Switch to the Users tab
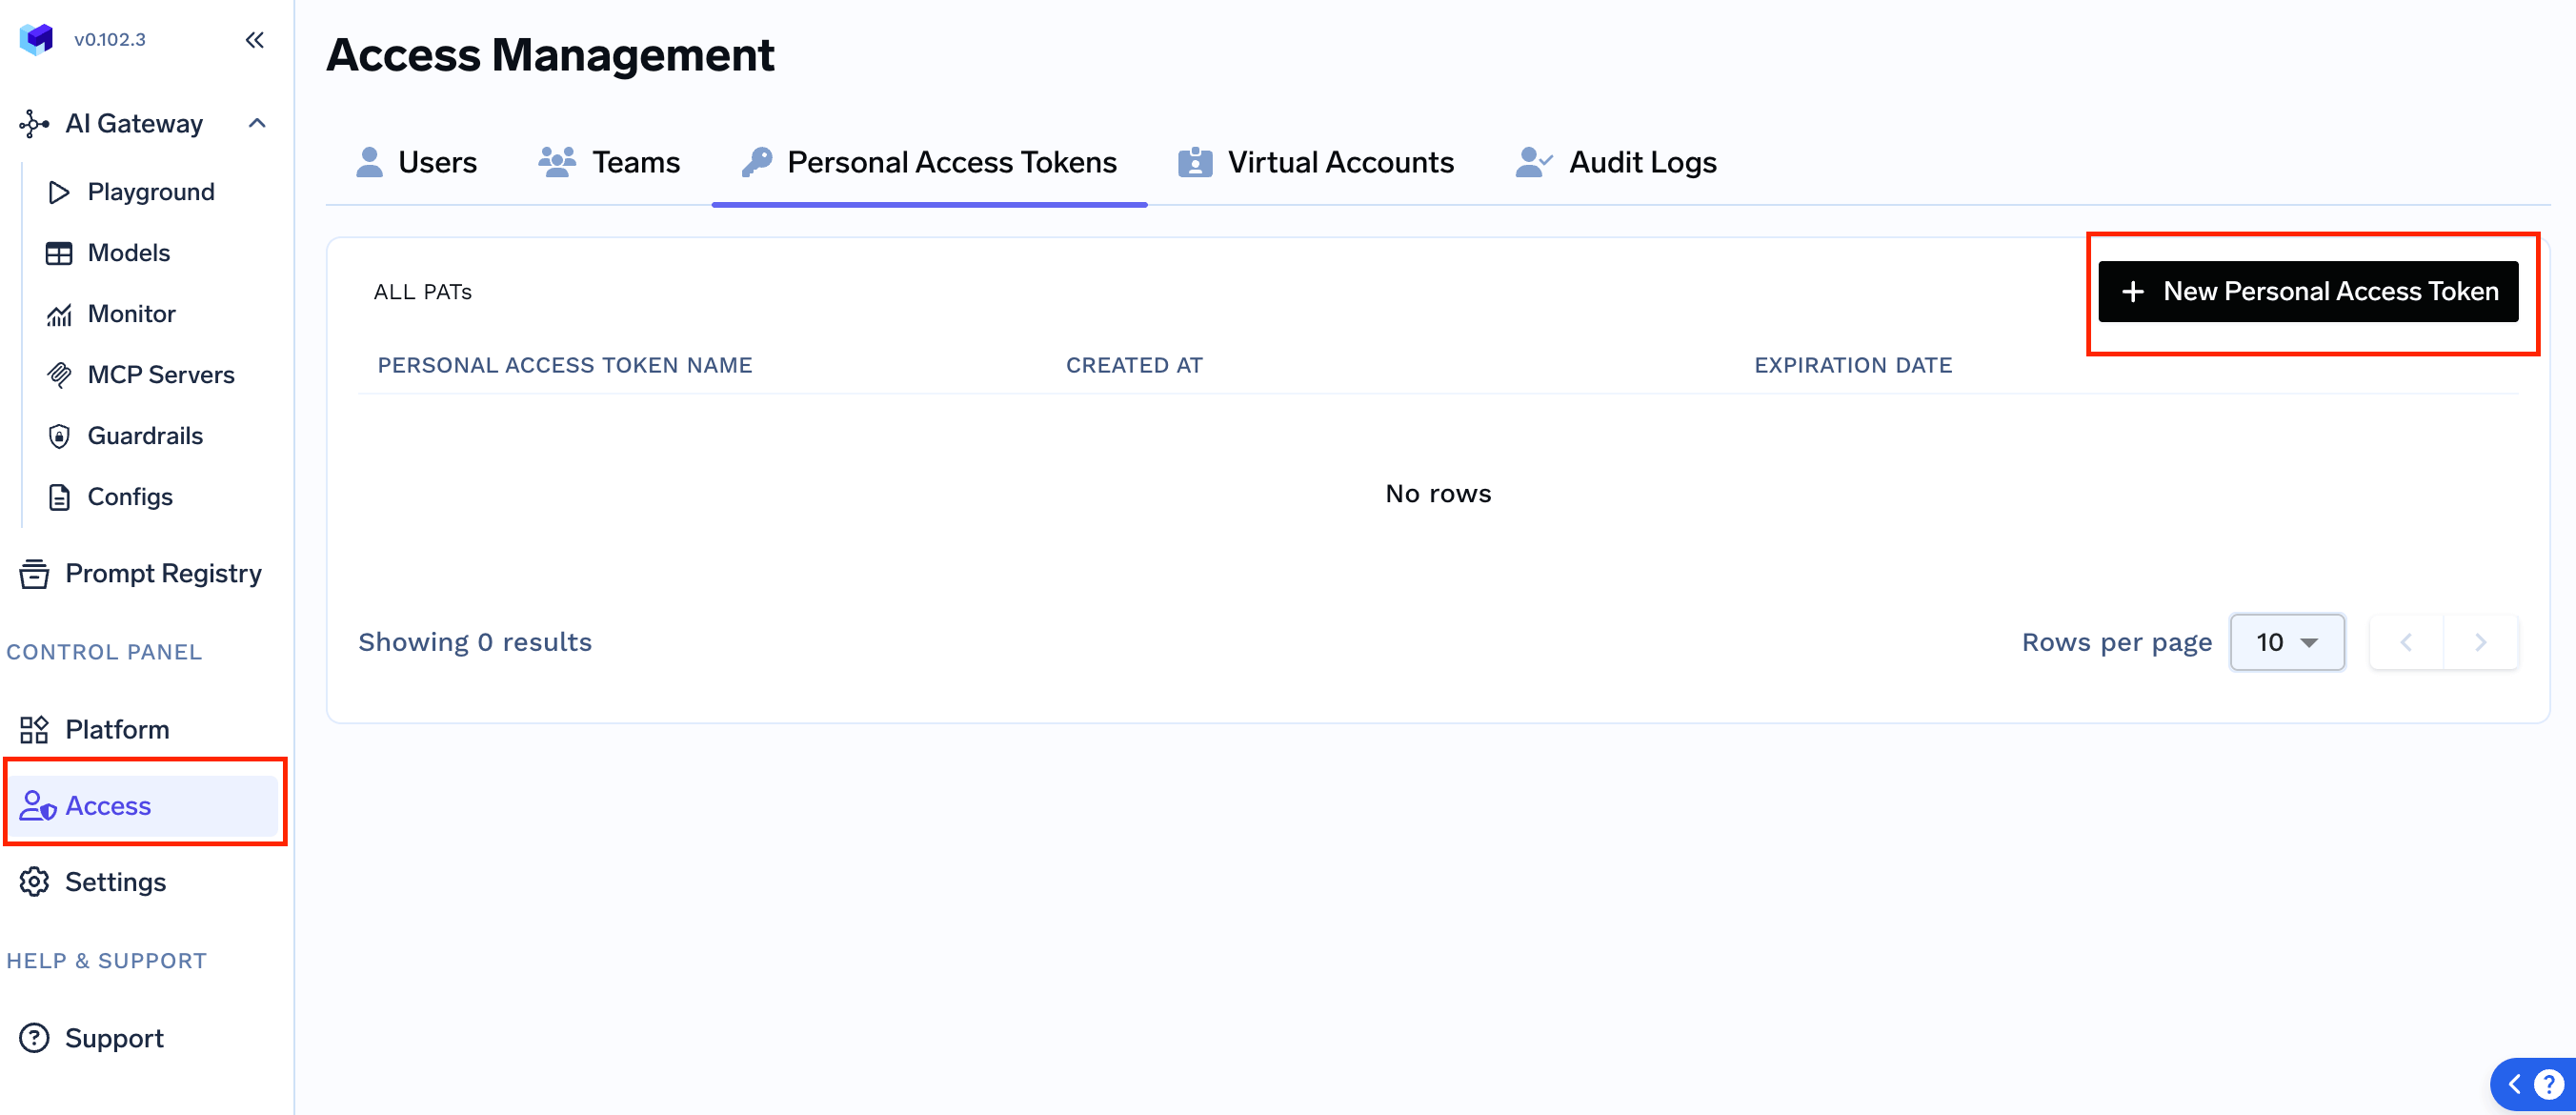 point(417,162)
